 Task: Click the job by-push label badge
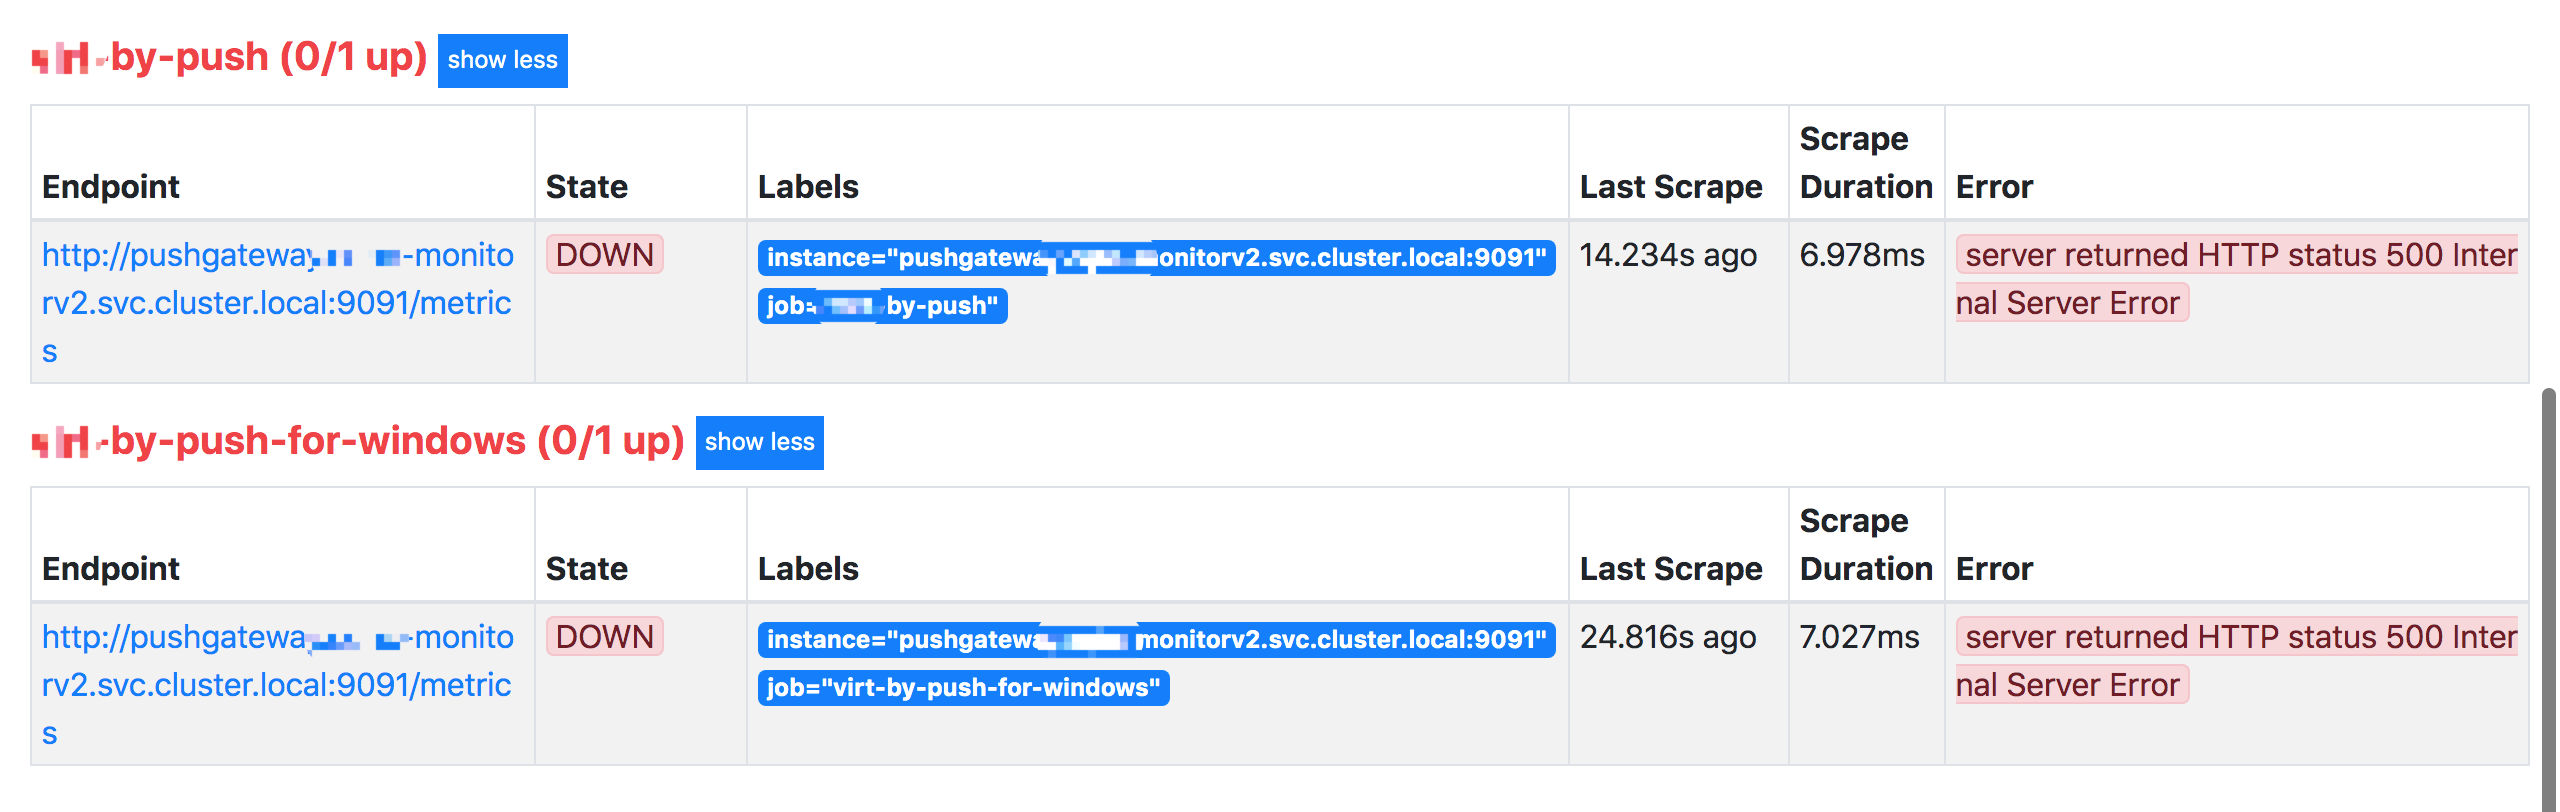pyautogui.click(x=881, y=306)
